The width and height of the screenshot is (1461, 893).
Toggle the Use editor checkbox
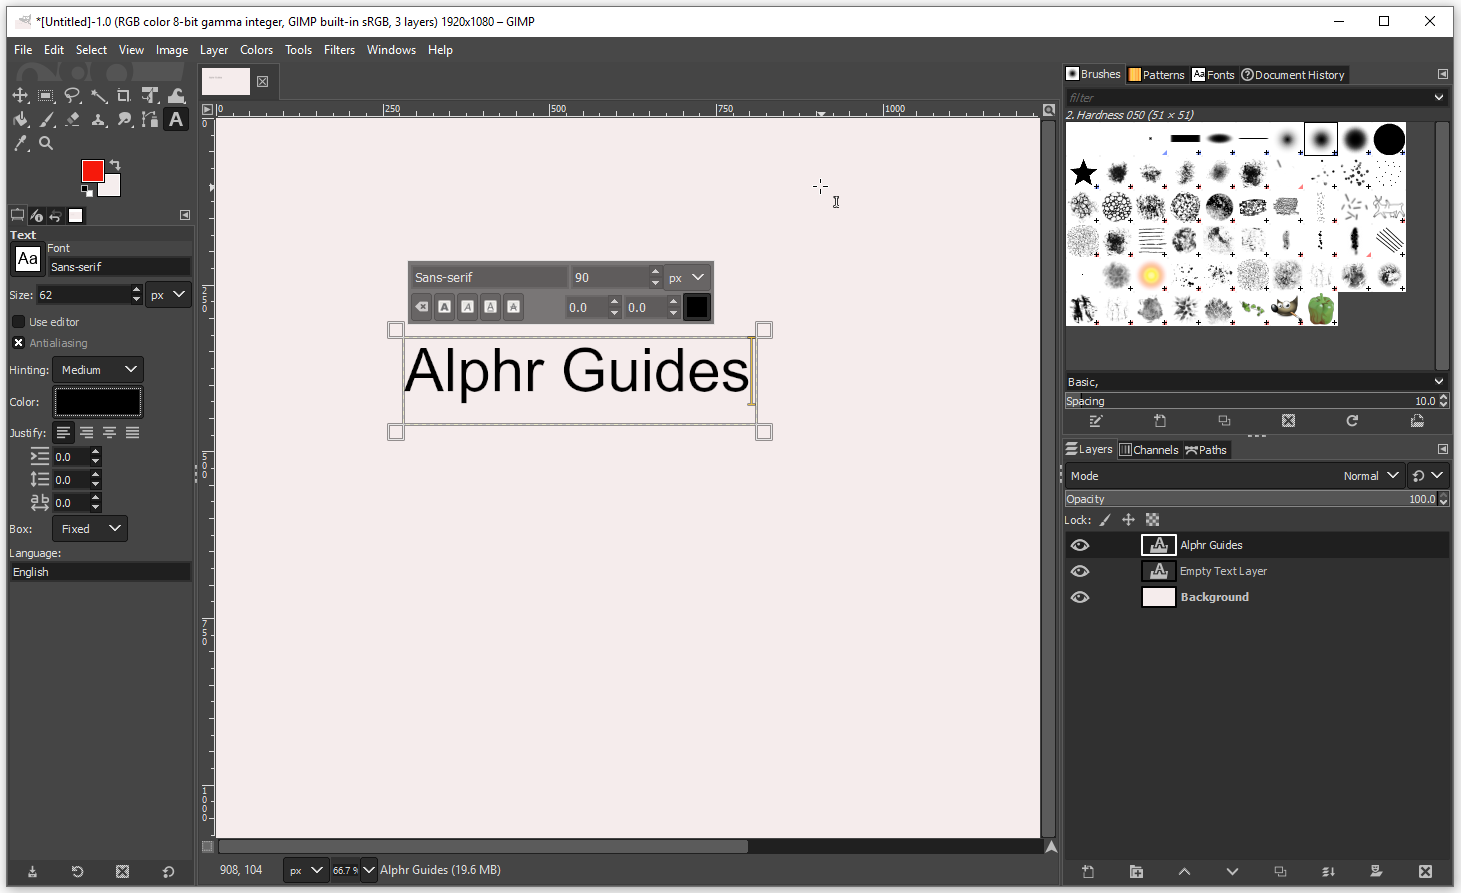point(18,322)
